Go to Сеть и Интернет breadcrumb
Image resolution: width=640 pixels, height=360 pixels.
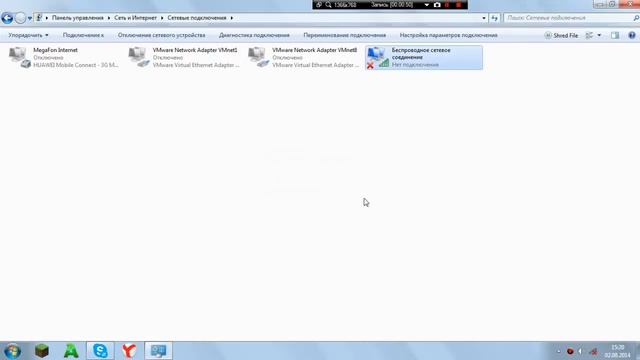click(x=135, y=18)
